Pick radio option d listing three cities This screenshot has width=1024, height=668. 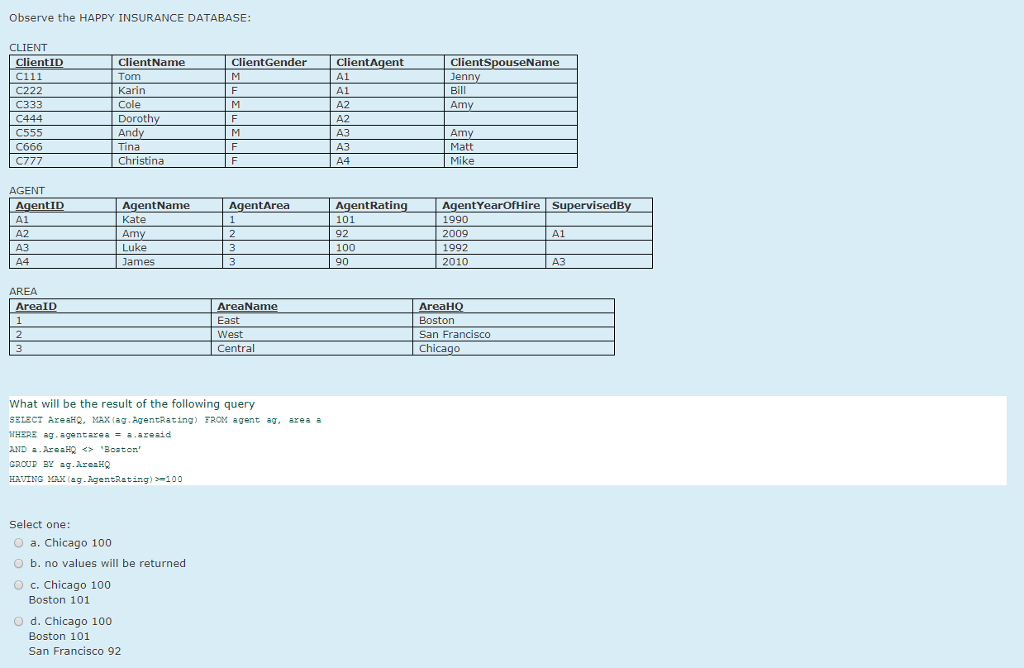tap(19, 621)
